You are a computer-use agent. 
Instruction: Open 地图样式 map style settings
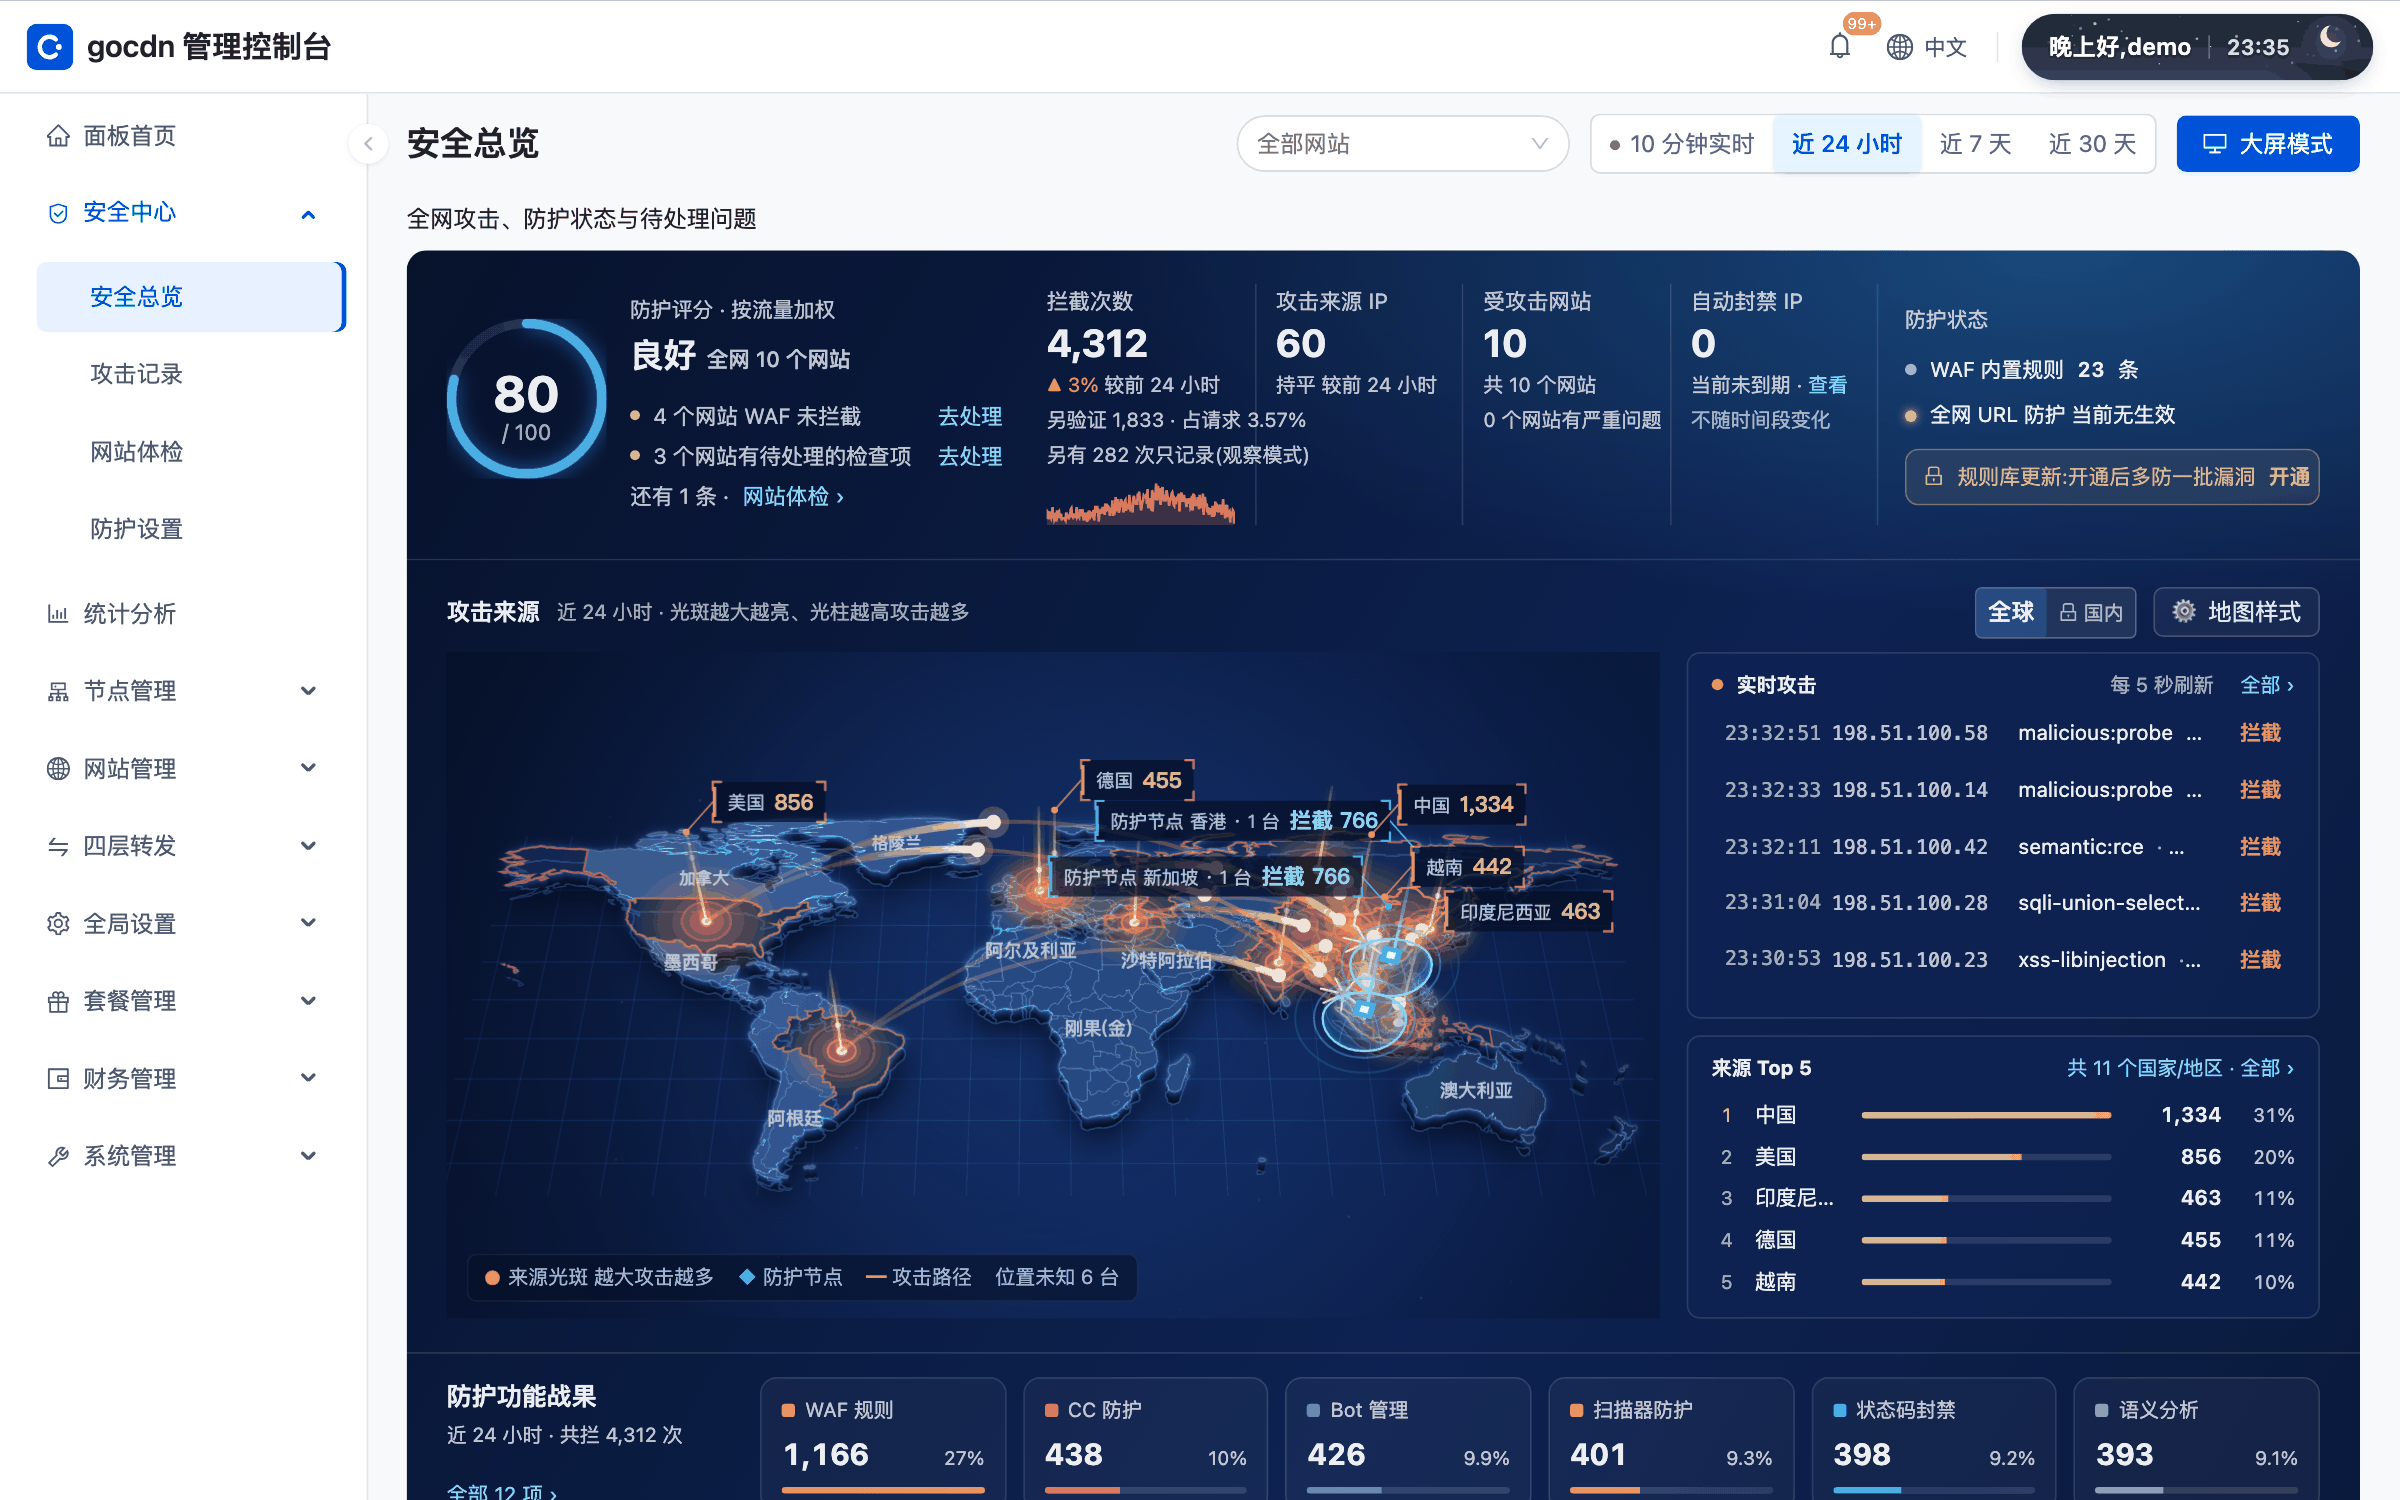[2236, 612]
